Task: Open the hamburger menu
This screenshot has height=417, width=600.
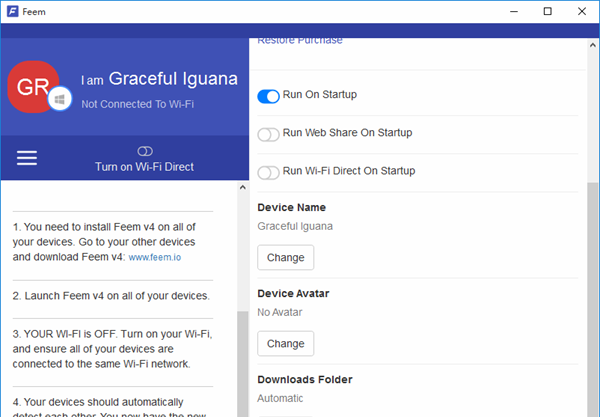Action: [x=27, y=158]
